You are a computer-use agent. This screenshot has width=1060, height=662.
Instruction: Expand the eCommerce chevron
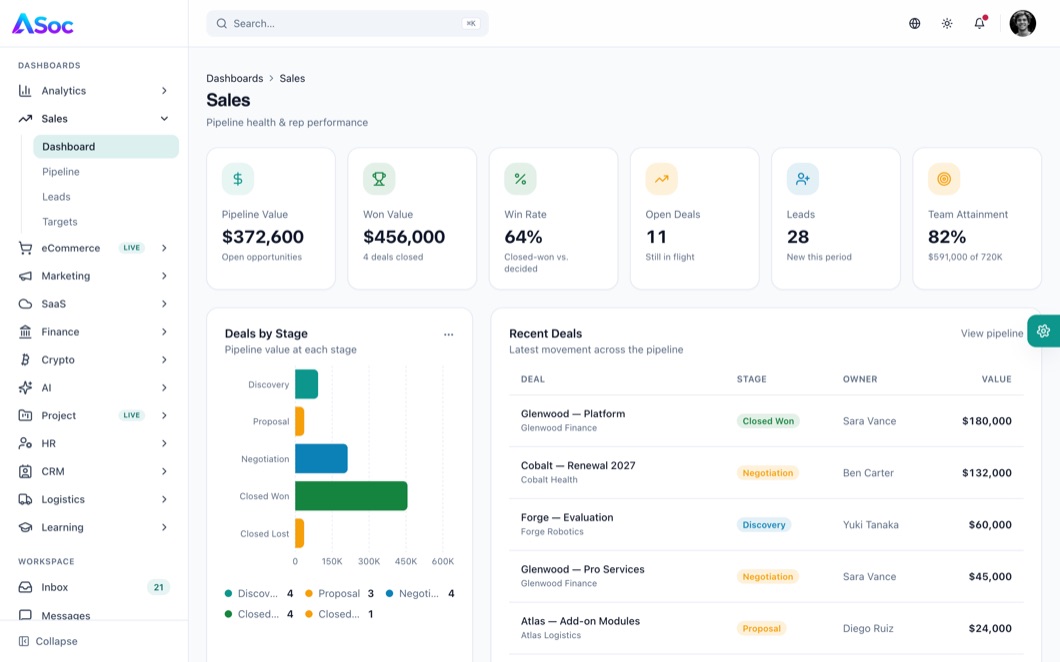164,248
